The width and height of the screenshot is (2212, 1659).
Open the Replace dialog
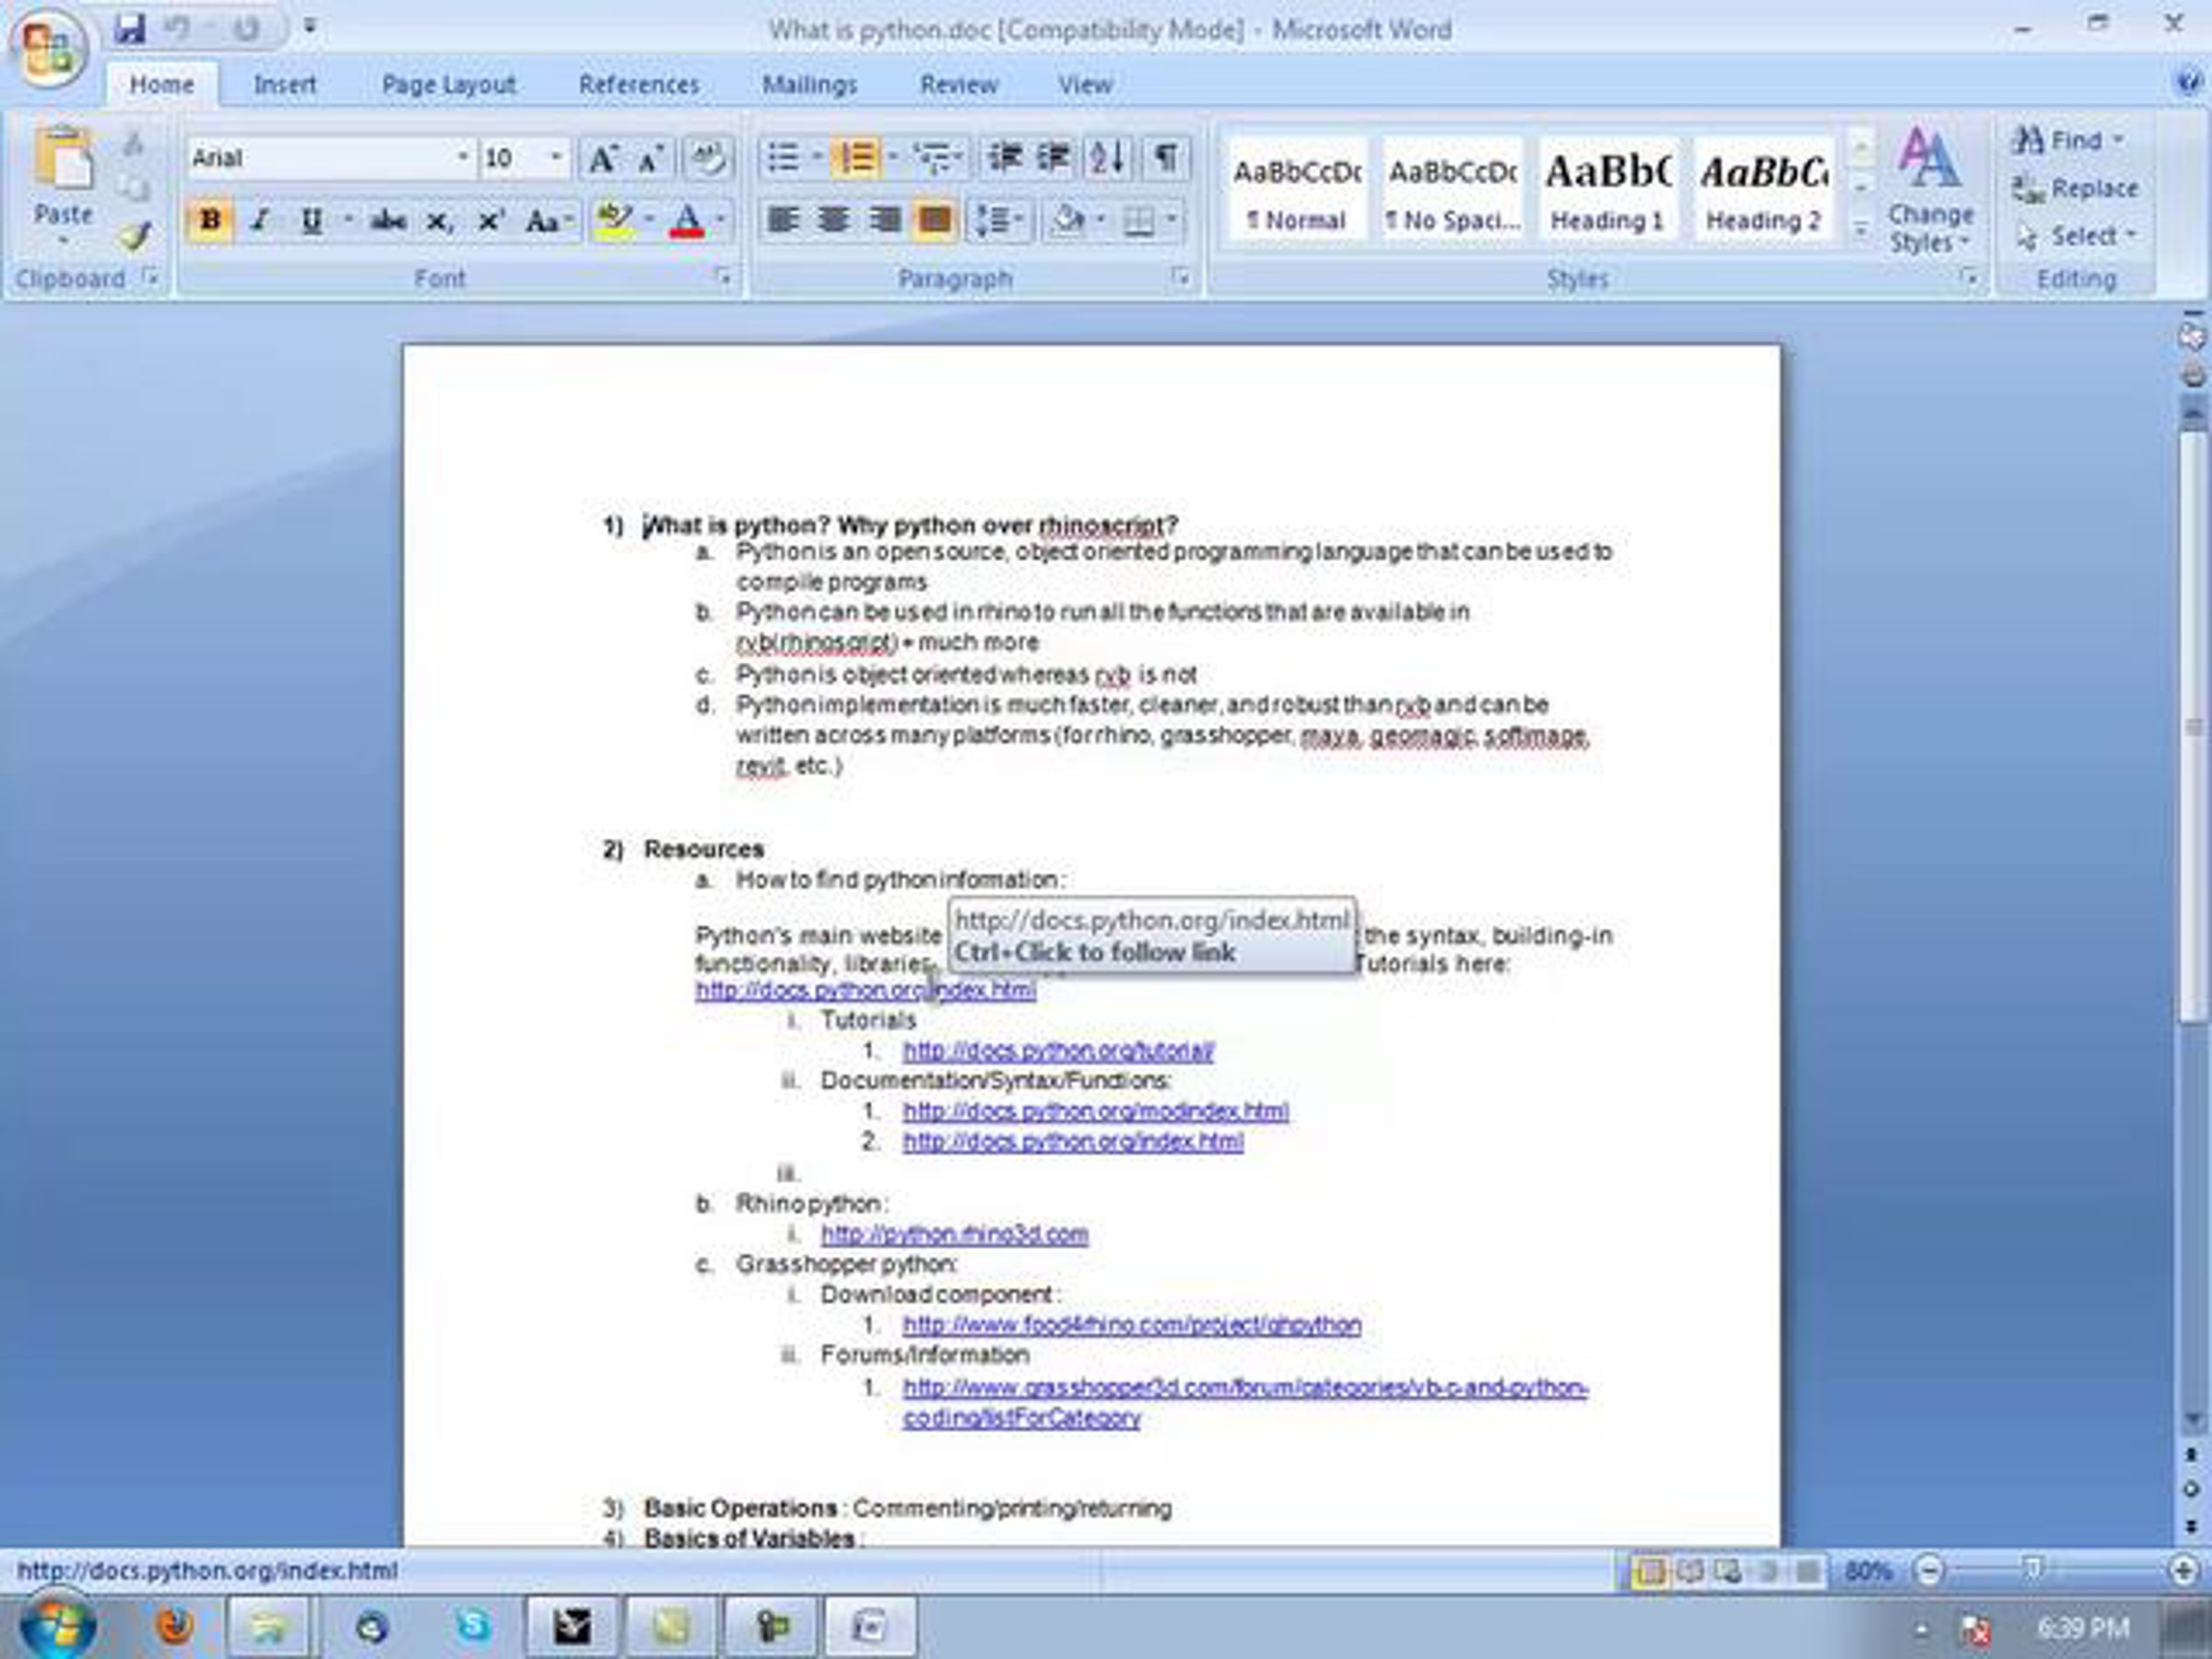[x=2074, y=188]
